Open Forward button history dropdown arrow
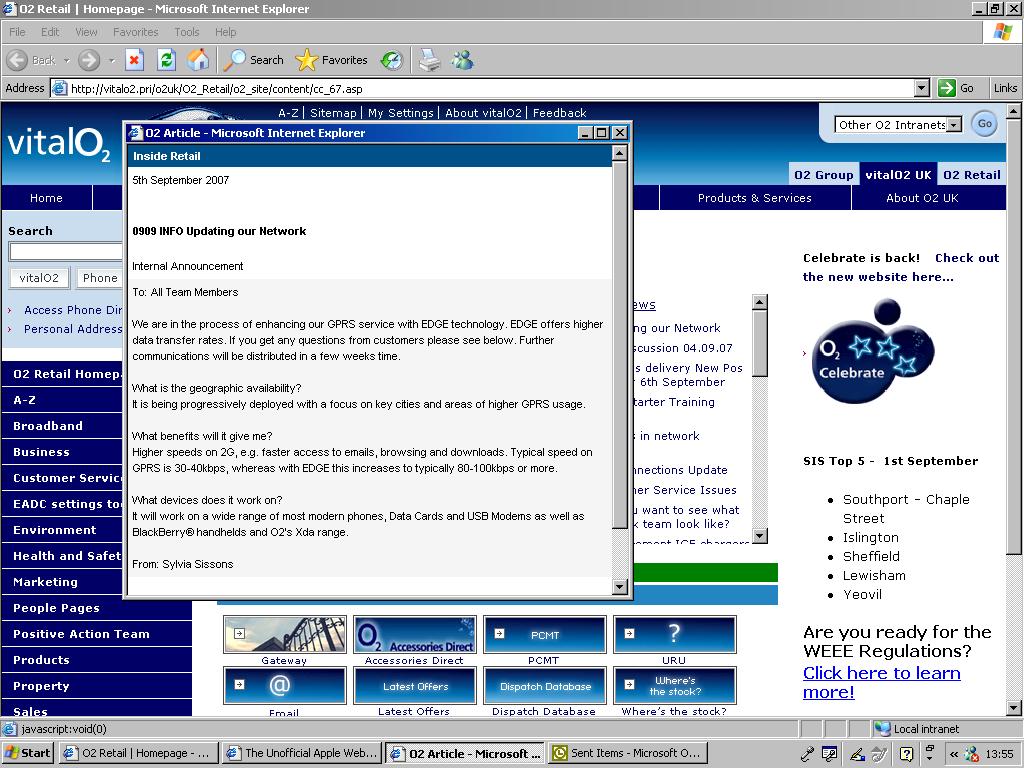 (x=112, y=60)
